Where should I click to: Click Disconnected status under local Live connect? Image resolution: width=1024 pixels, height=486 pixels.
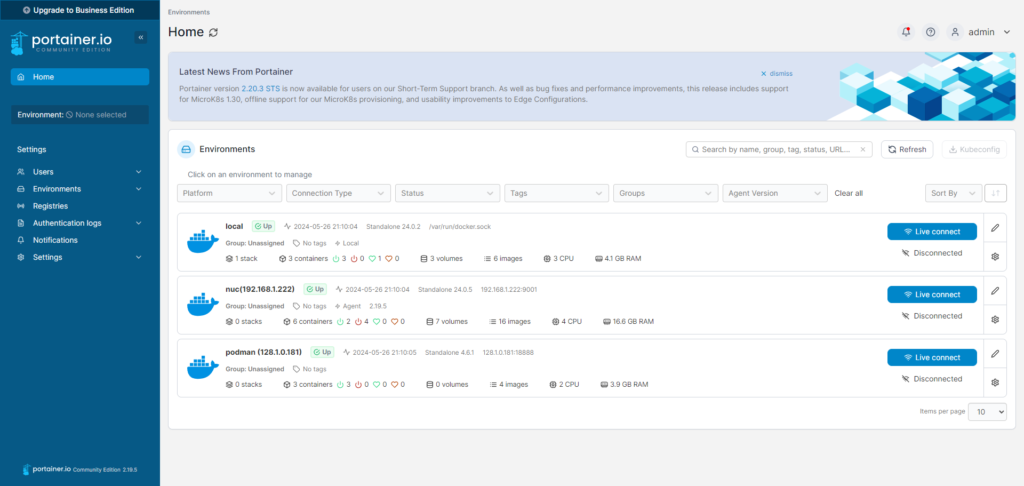(932, 253)
